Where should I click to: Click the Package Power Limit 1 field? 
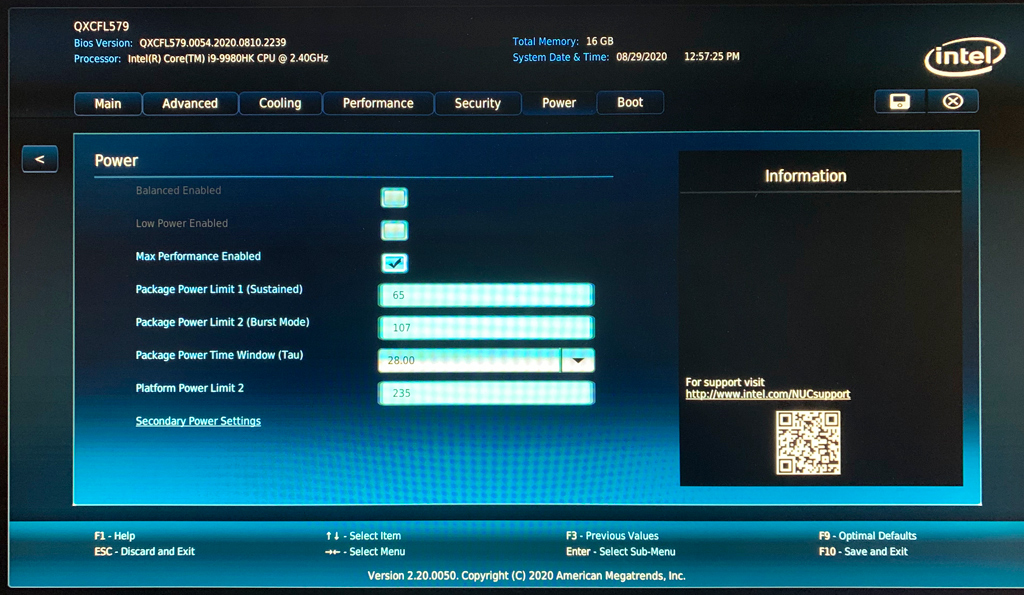tap(485, 294)
